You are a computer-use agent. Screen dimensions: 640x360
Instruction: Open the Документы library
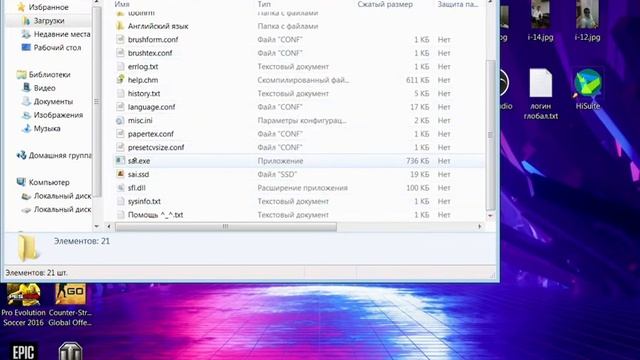53,102
